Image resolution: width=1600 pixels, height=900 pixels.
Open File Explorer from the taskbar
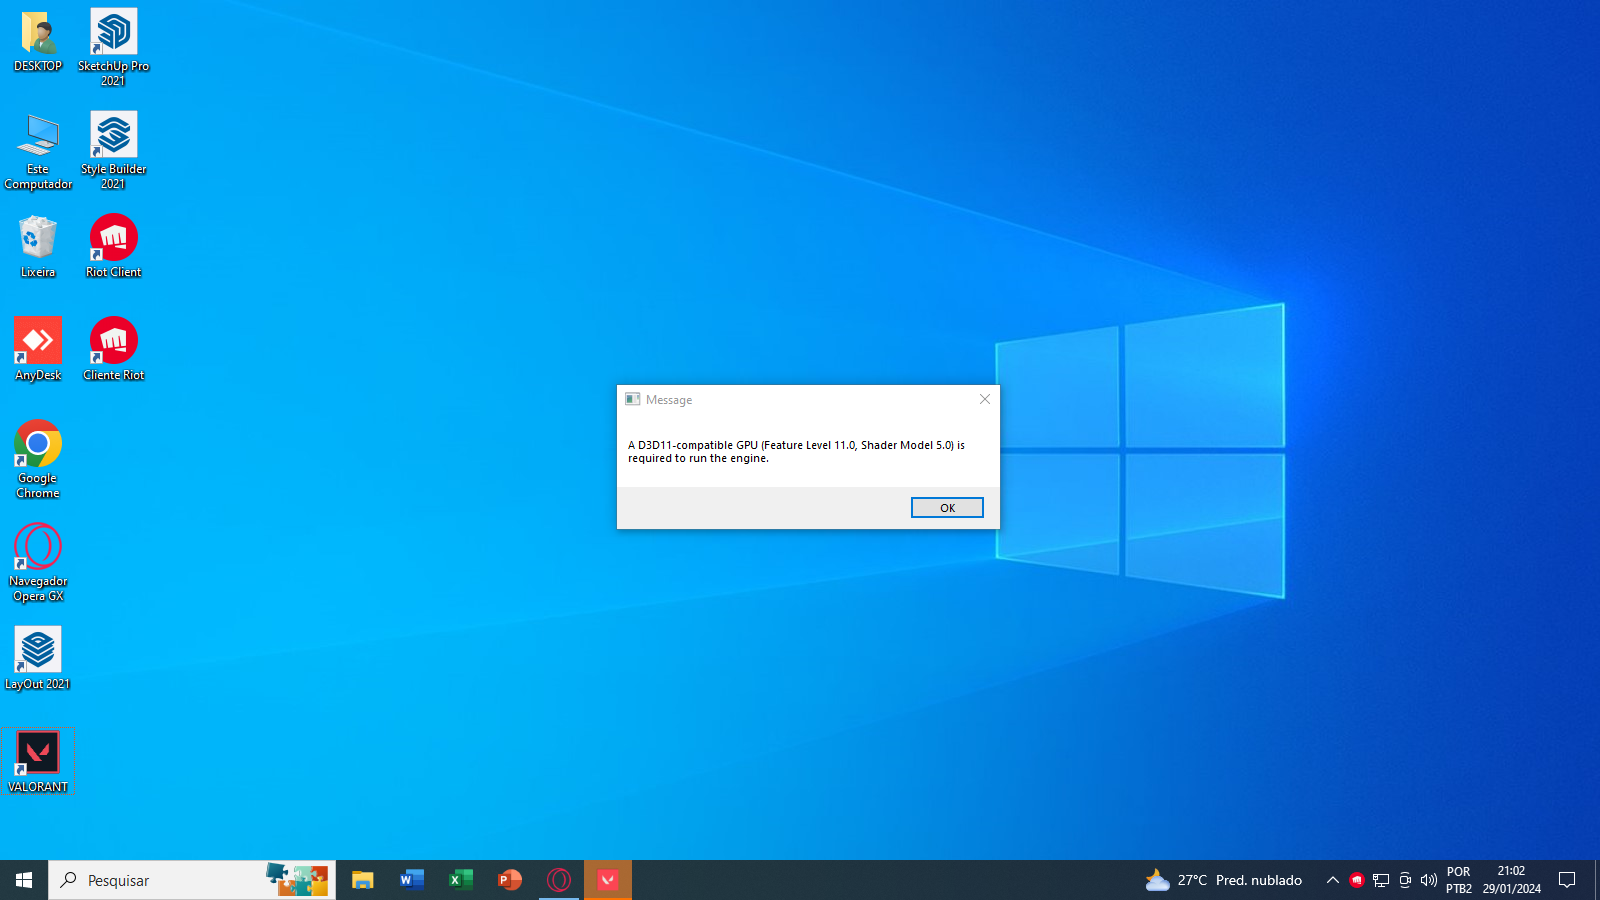pyautogui.click(x=362, y=880)
